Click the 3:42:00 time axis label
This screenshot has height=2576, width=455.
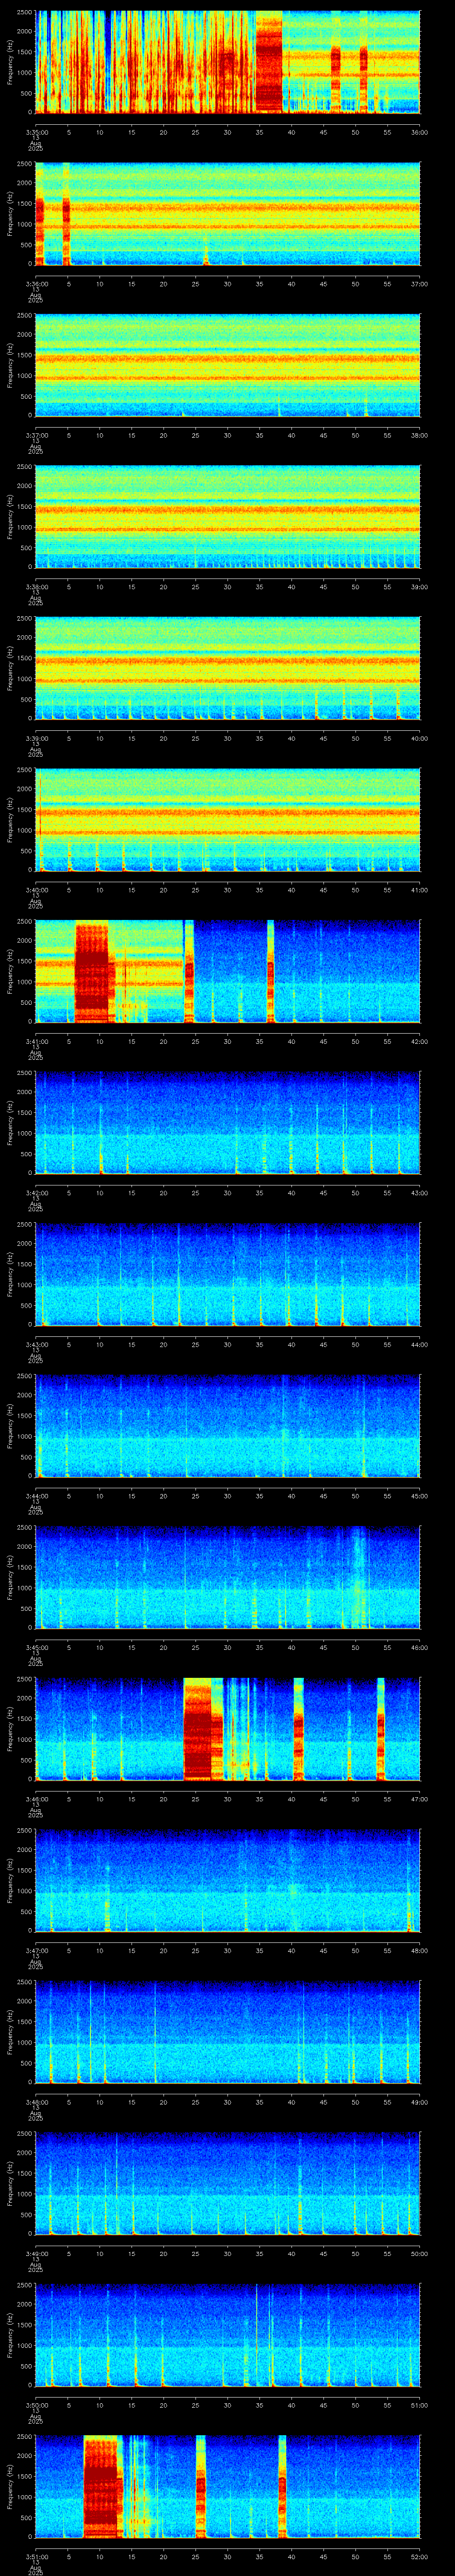pyautogui.click(x=36, y=1193)
